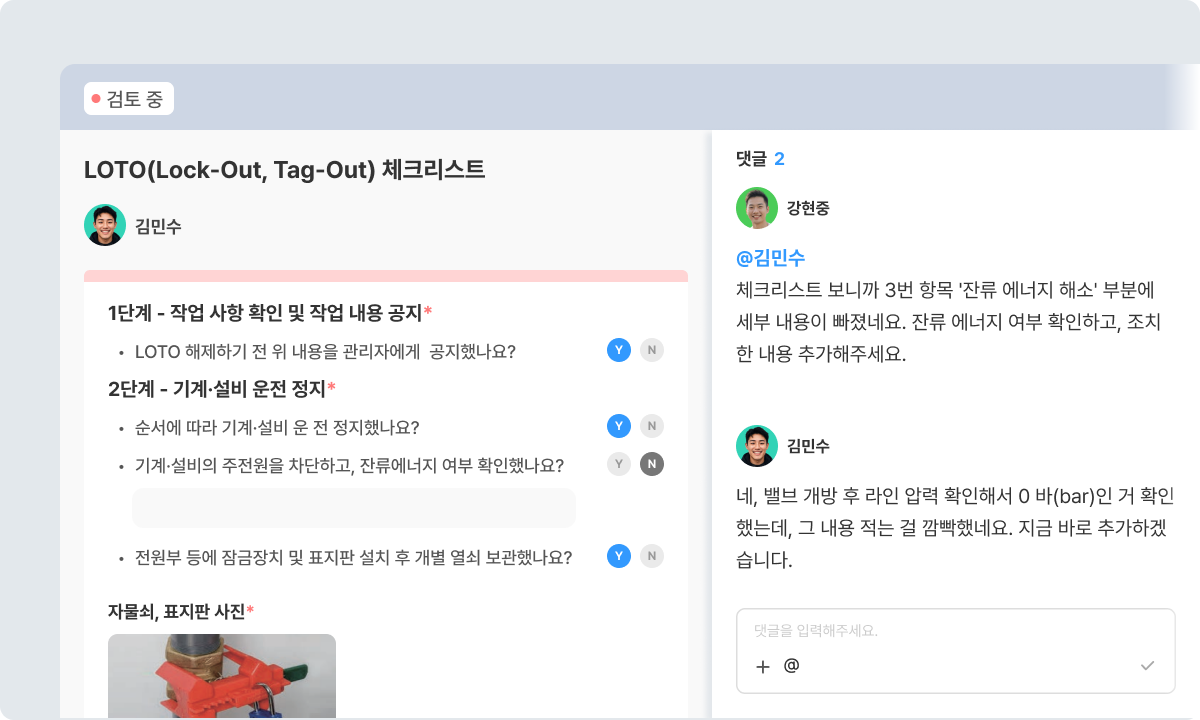Open the padlock photo thumbnail
The width and height of the screenshot is (1200, 720).
tap(222, 675)
